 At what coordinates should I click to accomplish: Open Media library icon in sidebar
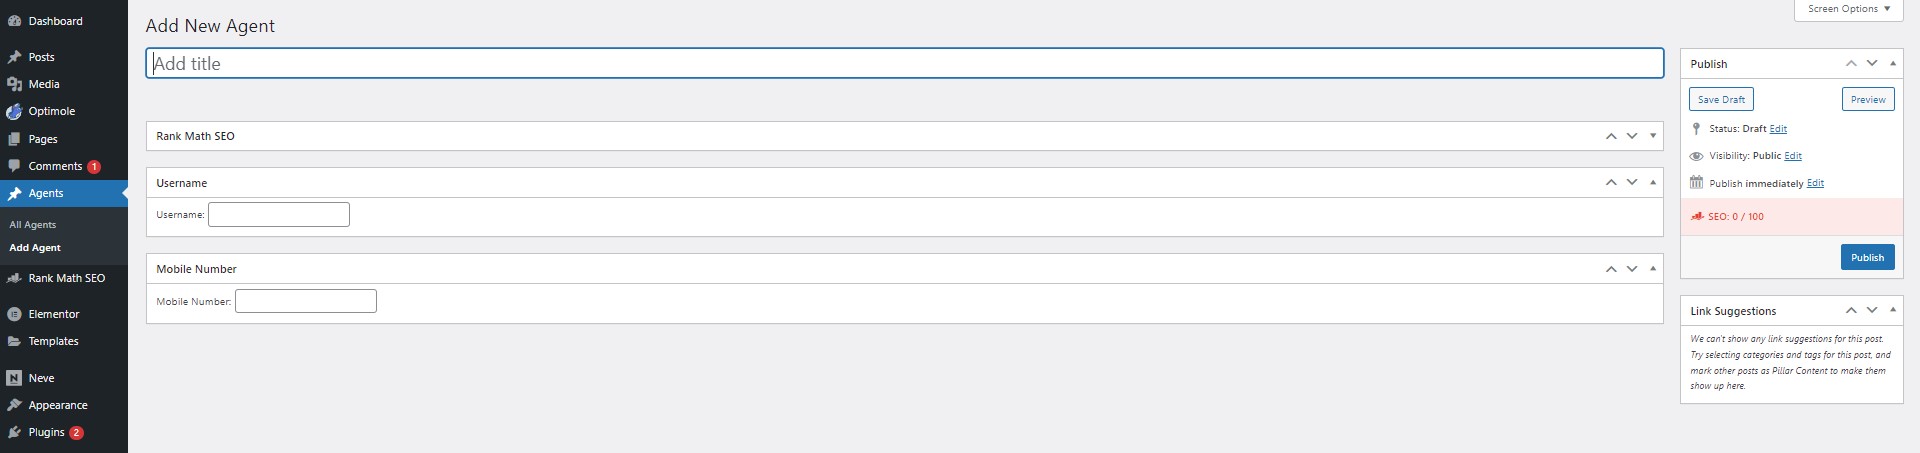pyautogui.click(x=14, y=84)
